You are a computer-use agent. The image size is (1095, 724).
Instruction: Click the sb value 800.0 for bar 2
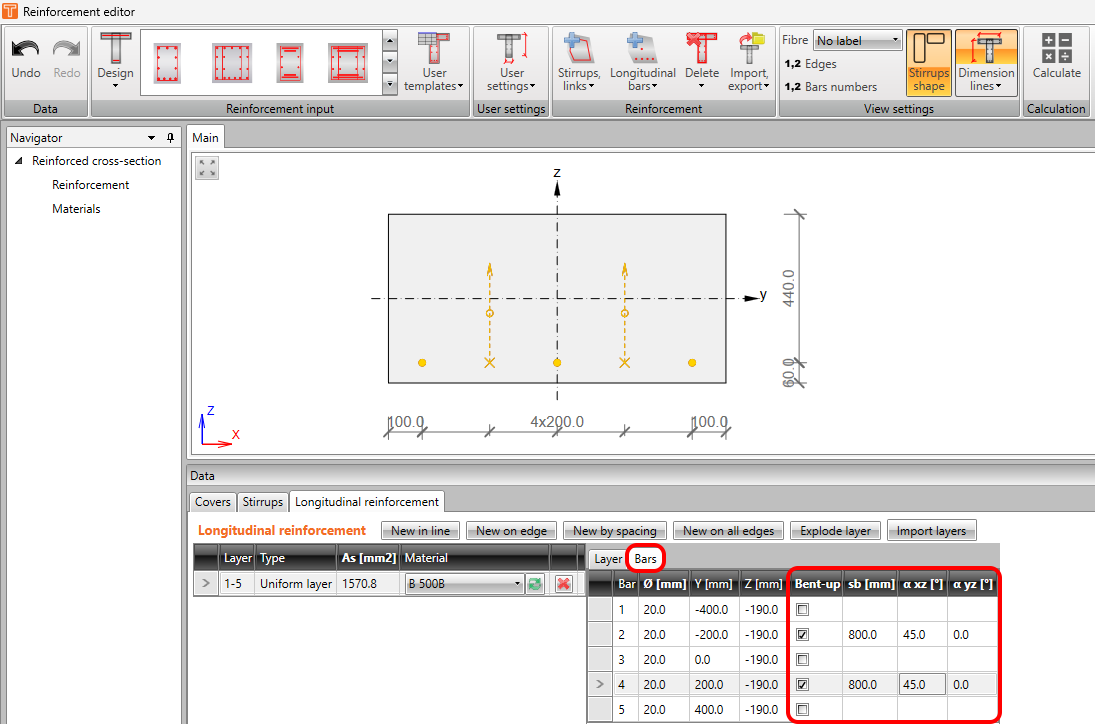point(869,635)
